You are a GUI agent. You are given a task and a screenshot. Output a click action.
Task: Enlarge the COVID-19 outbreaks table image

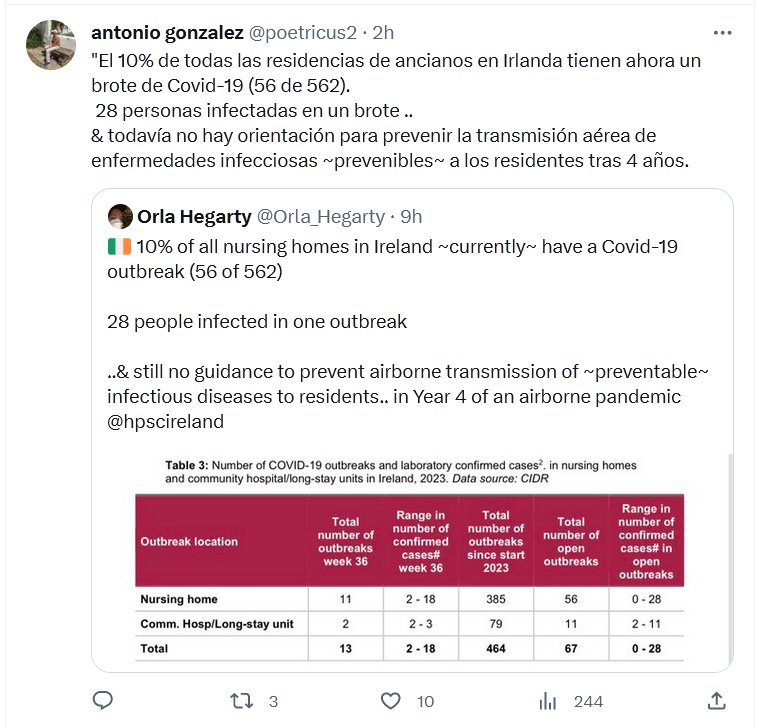pyautogui.click(x=411, y=562)
